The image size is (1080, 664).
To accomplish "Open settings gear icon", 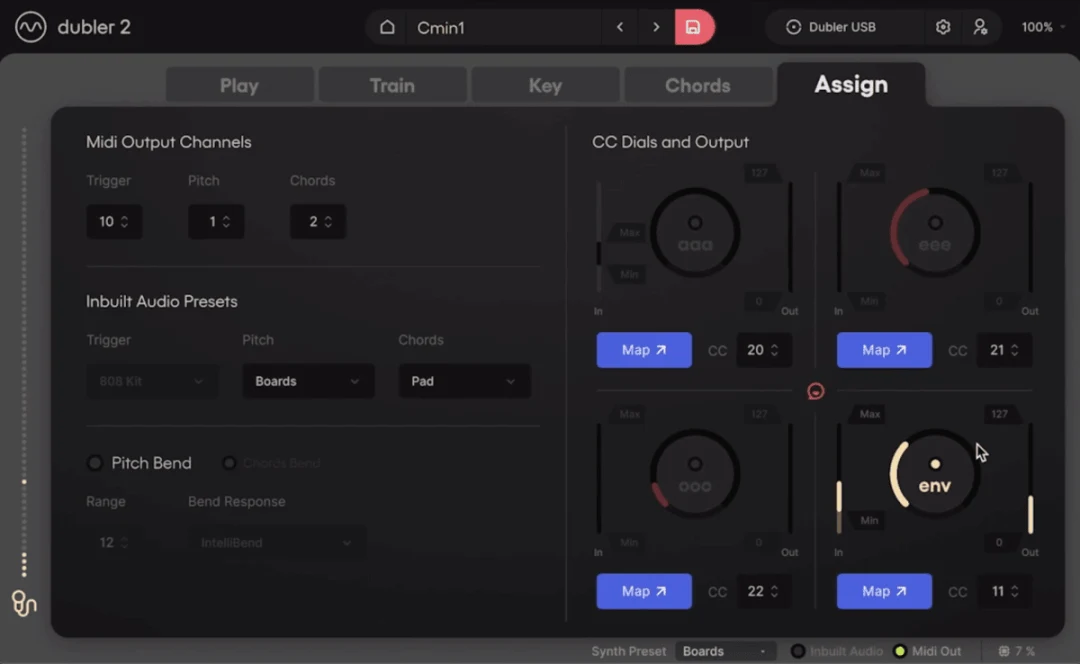I will [943, 27].
